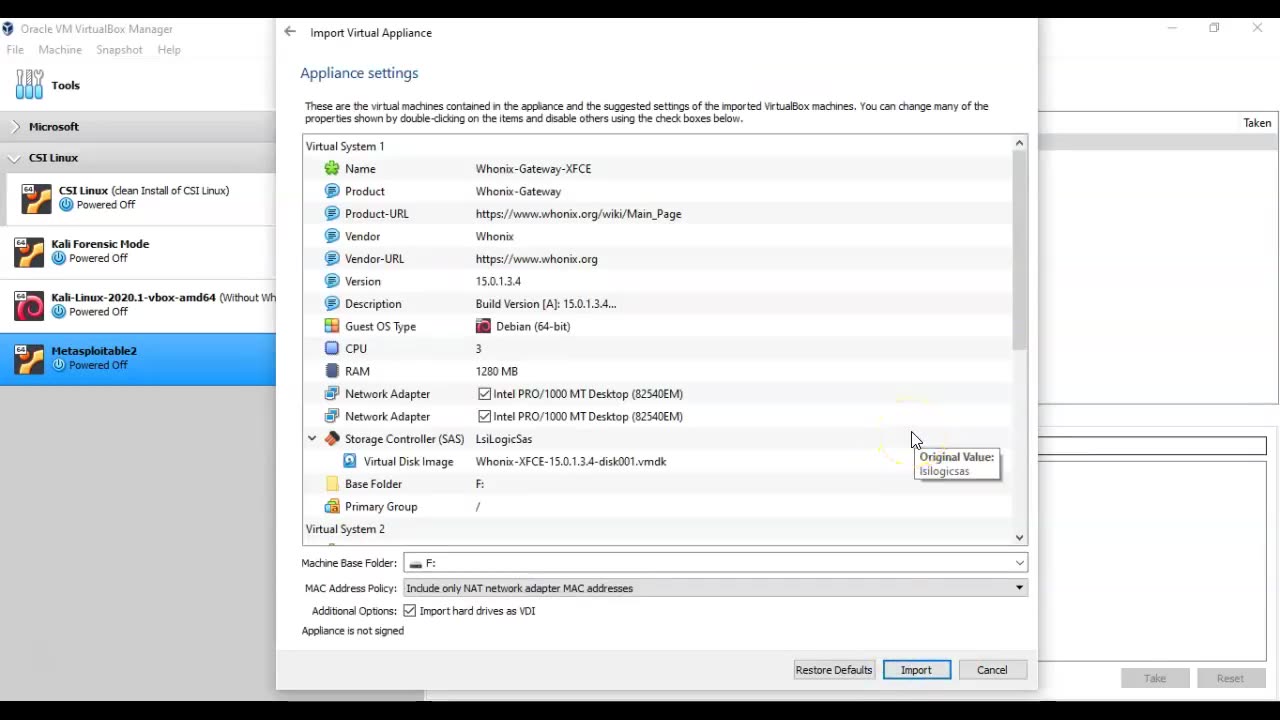Click the https://www.whonix.org vendor URL value
This screenshot has width=1280, height=720.
coord(536,259)
